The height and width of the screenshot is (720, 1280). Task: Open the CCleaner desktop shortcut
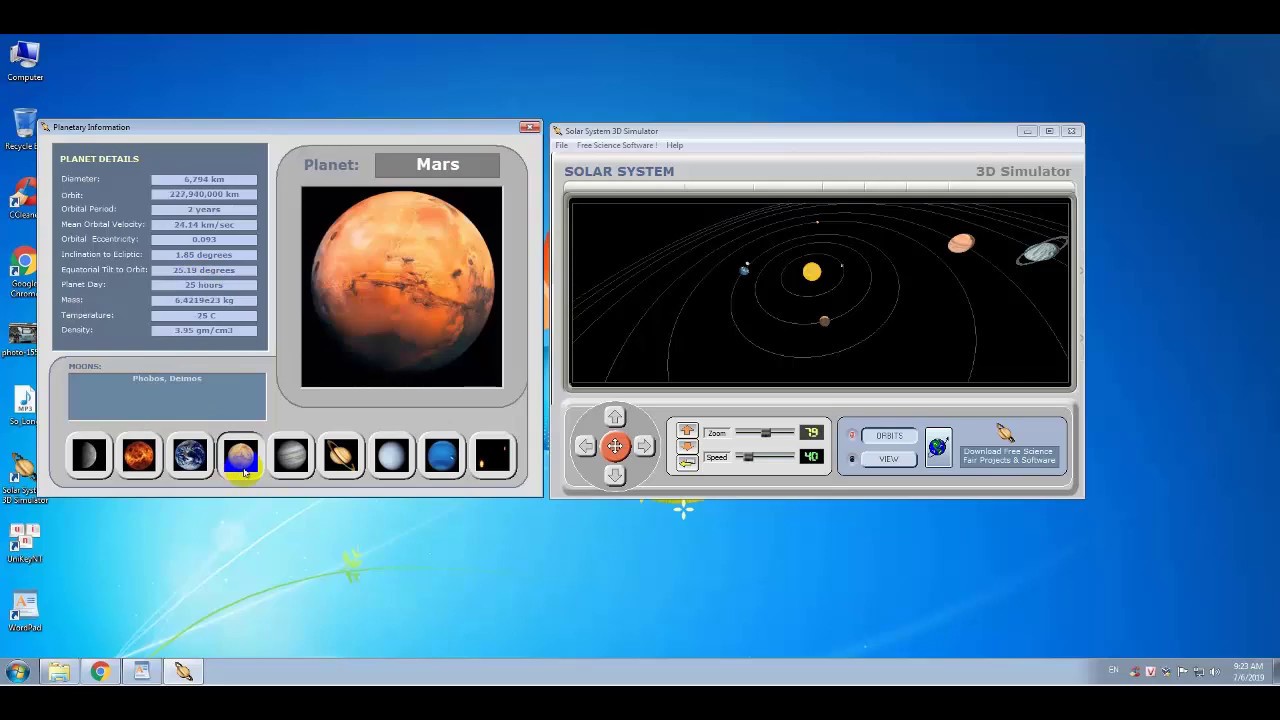coord(22,198)
